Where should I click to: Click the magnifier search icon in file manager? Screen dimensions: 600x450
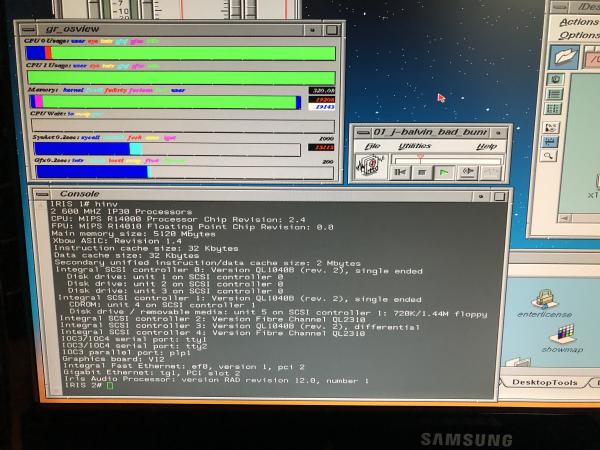pyautogui.click(x=549, y=156)
